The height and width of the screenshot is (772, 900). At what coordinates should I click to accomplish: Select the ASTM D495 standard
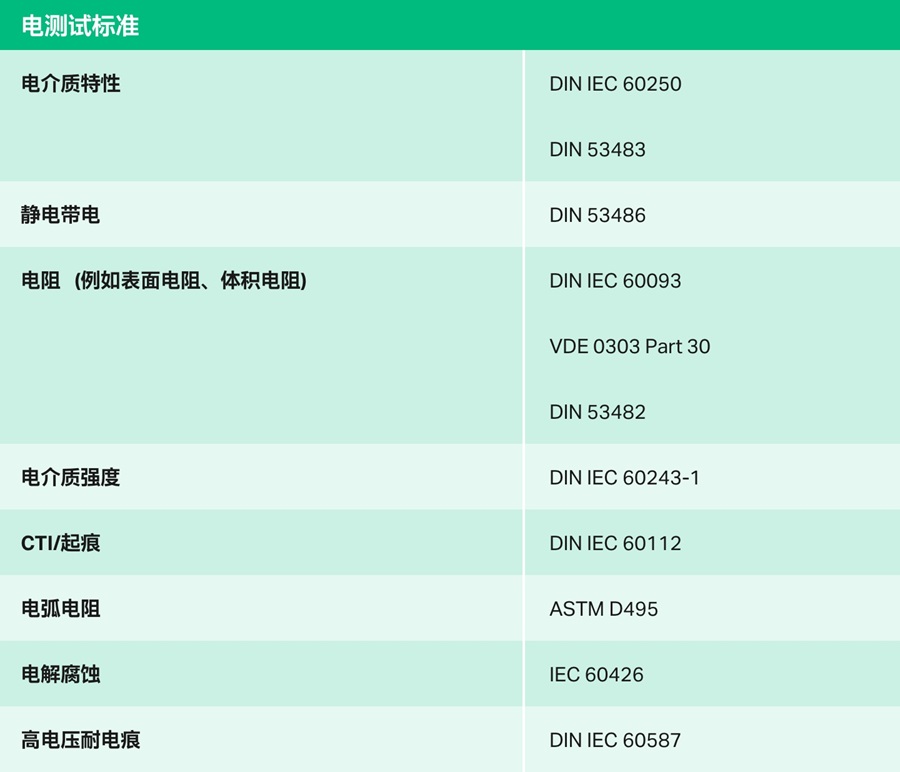603,609
